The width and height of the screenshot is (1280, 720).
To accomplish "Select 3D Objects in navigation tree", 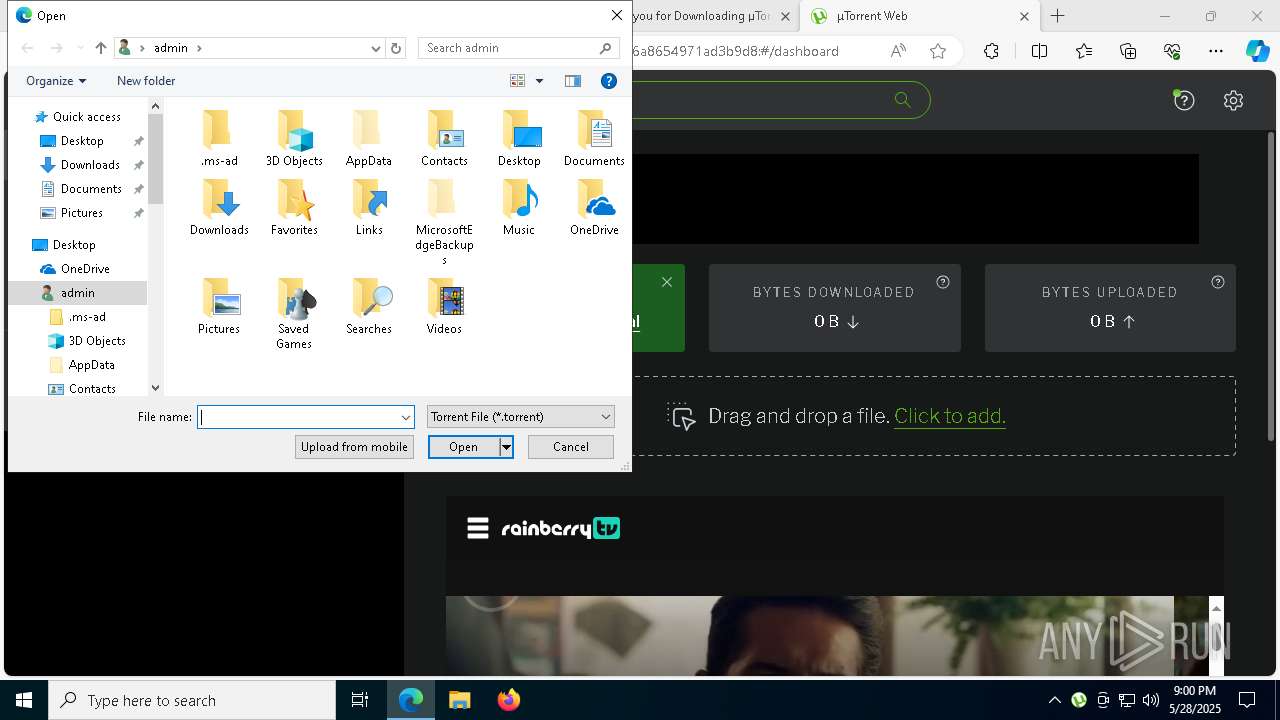I will click(x=97, y=341).
